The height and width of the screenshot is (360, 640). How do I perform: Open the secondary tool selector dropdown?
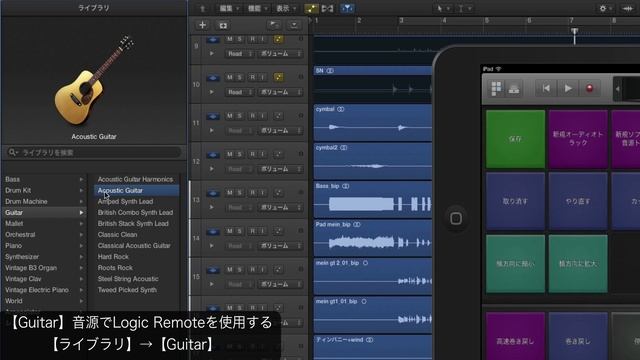(x=464, y=8)
